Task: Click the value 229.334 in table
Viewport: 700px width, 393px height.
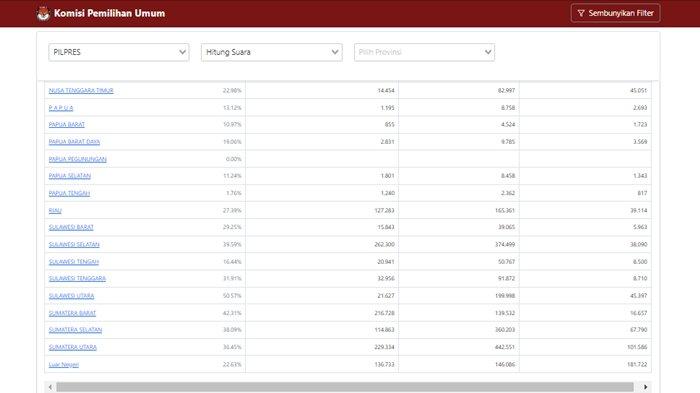Action: point(384,347)
